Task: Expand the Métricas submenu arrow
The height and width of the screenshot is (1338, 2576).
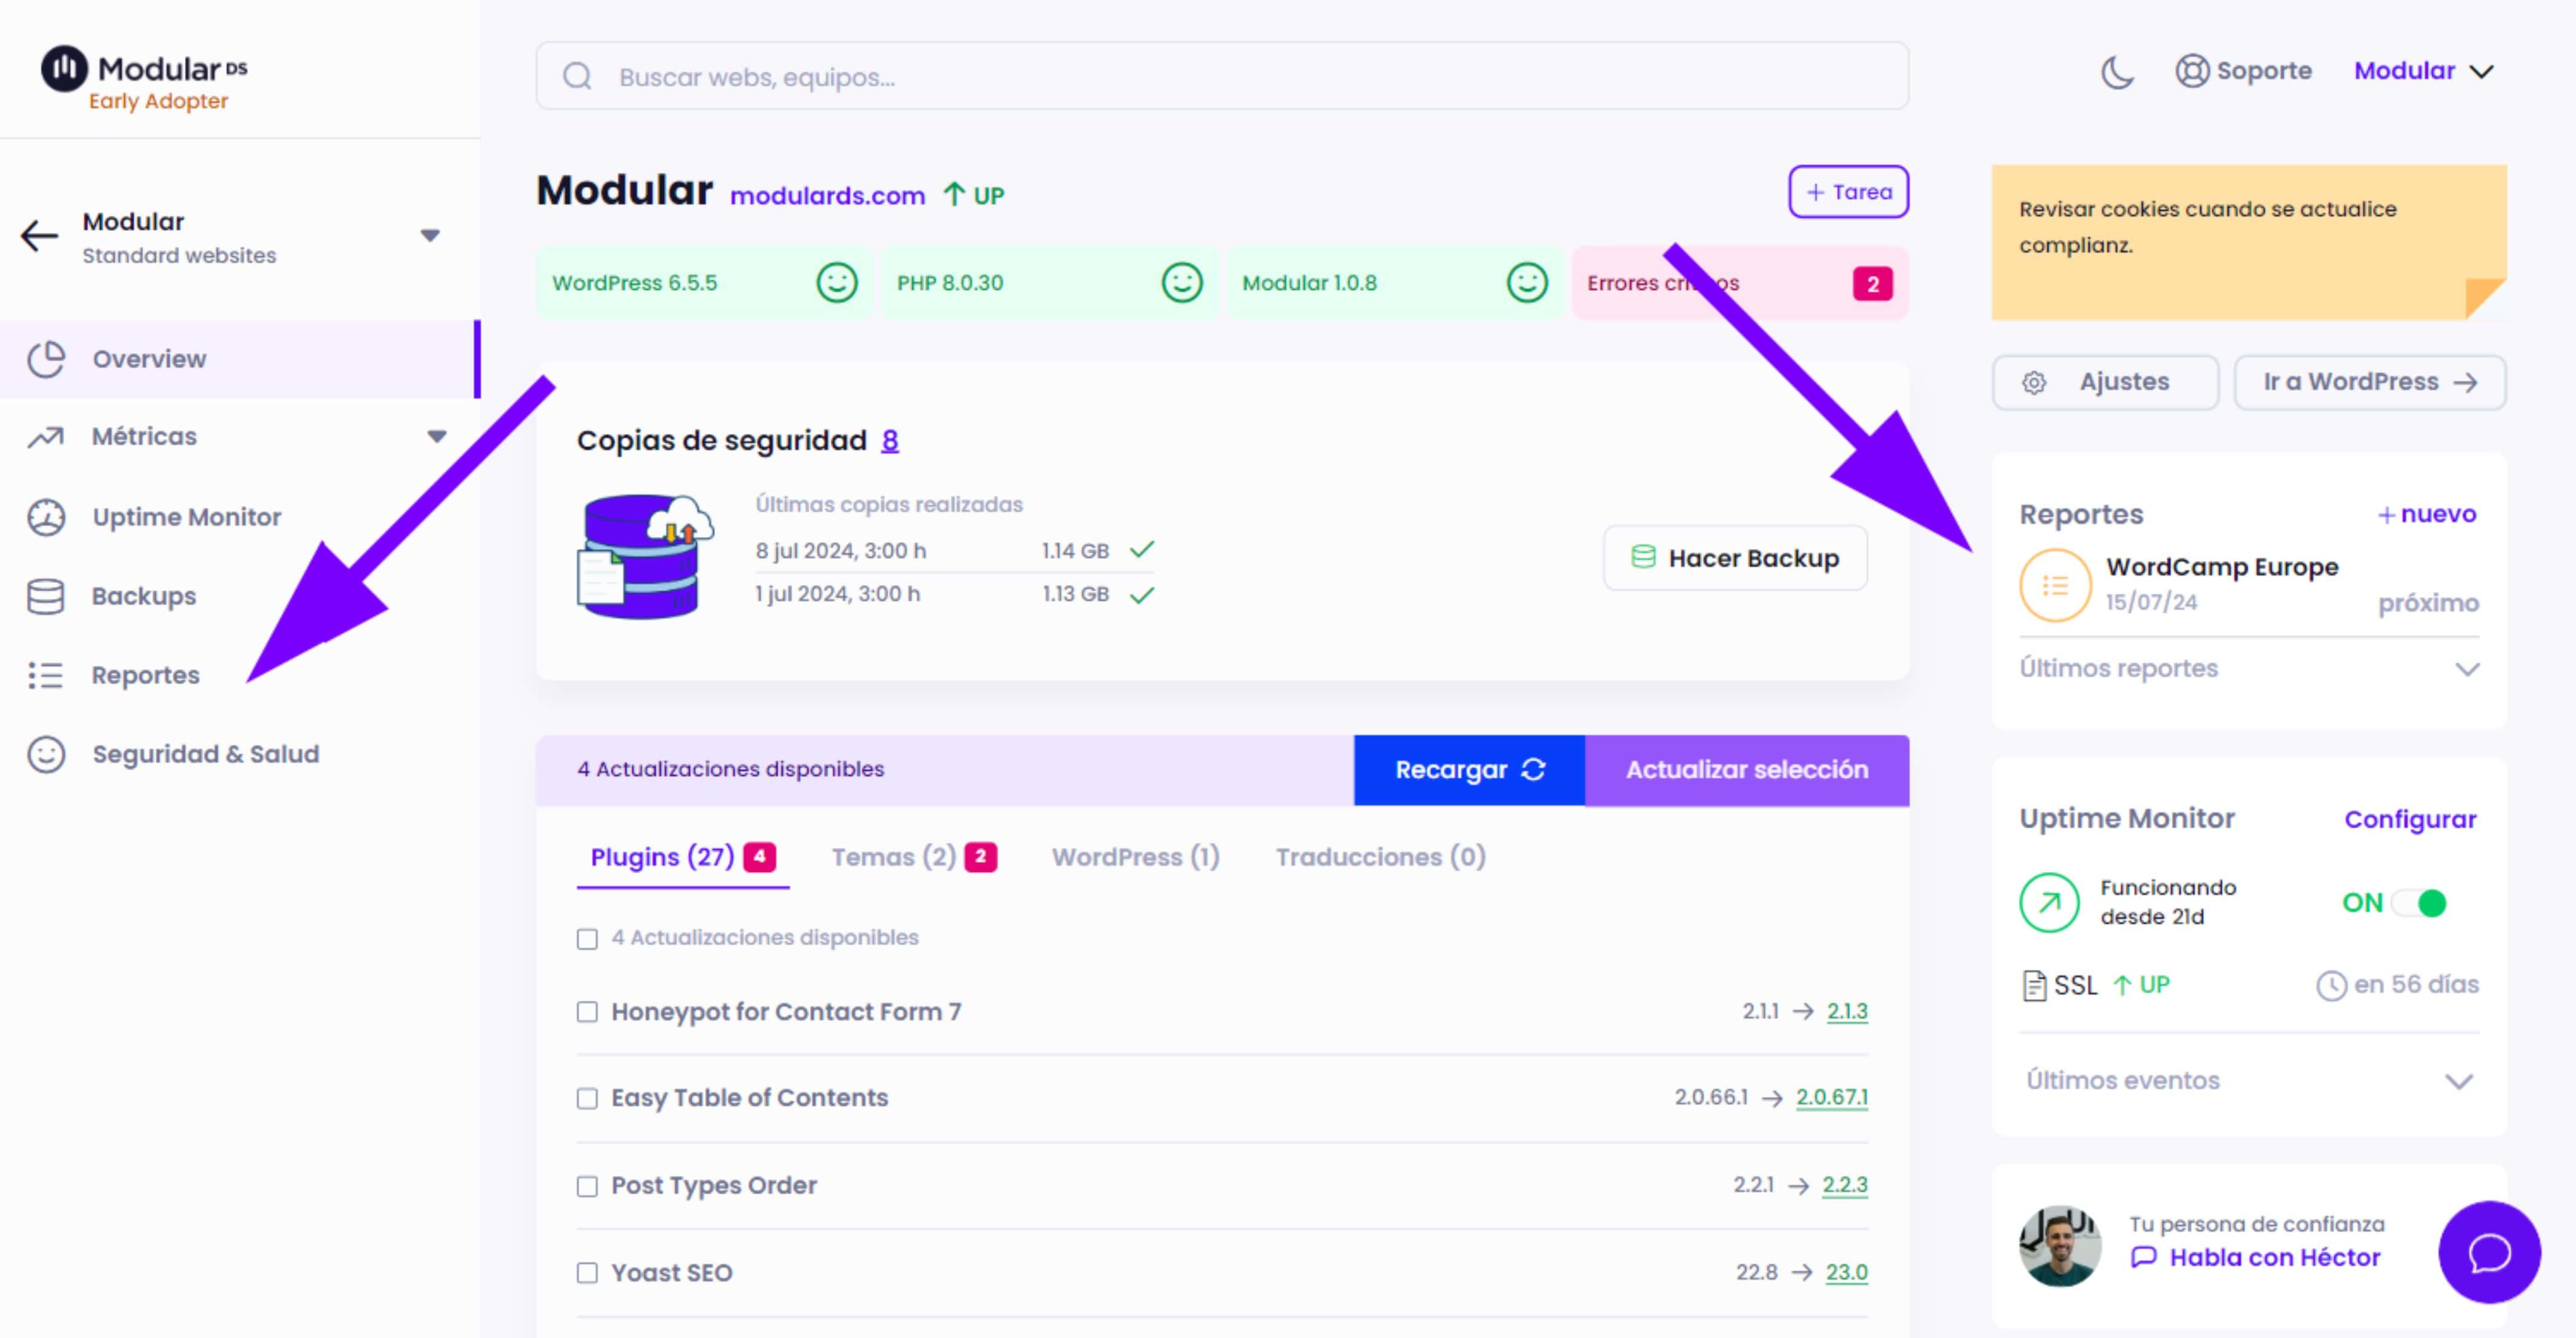Action: click(x=437, y=436)
